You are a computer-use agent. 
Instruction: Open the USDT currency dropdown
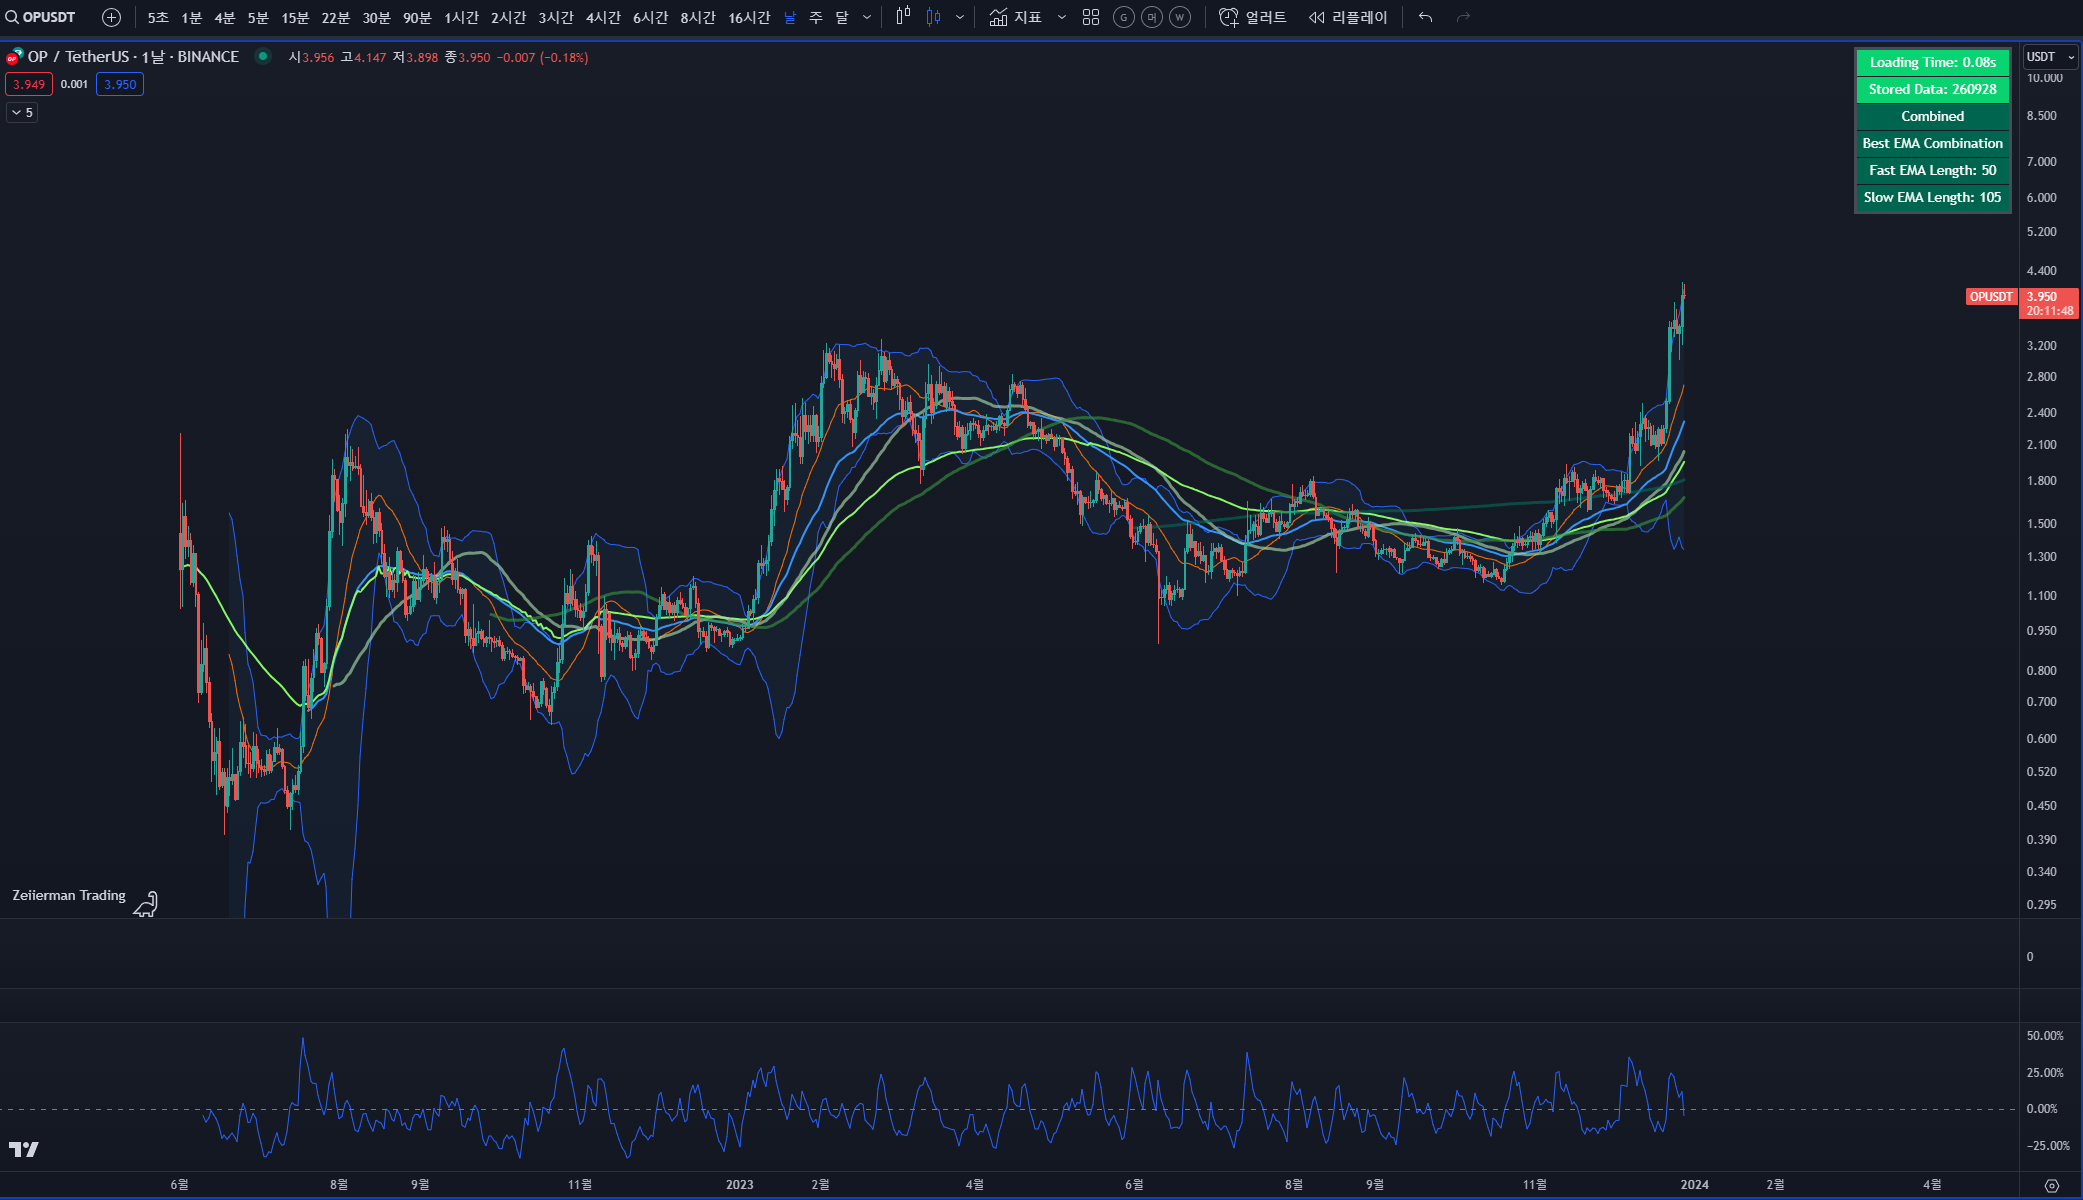pyautogui.click(x=2049, y=57)
